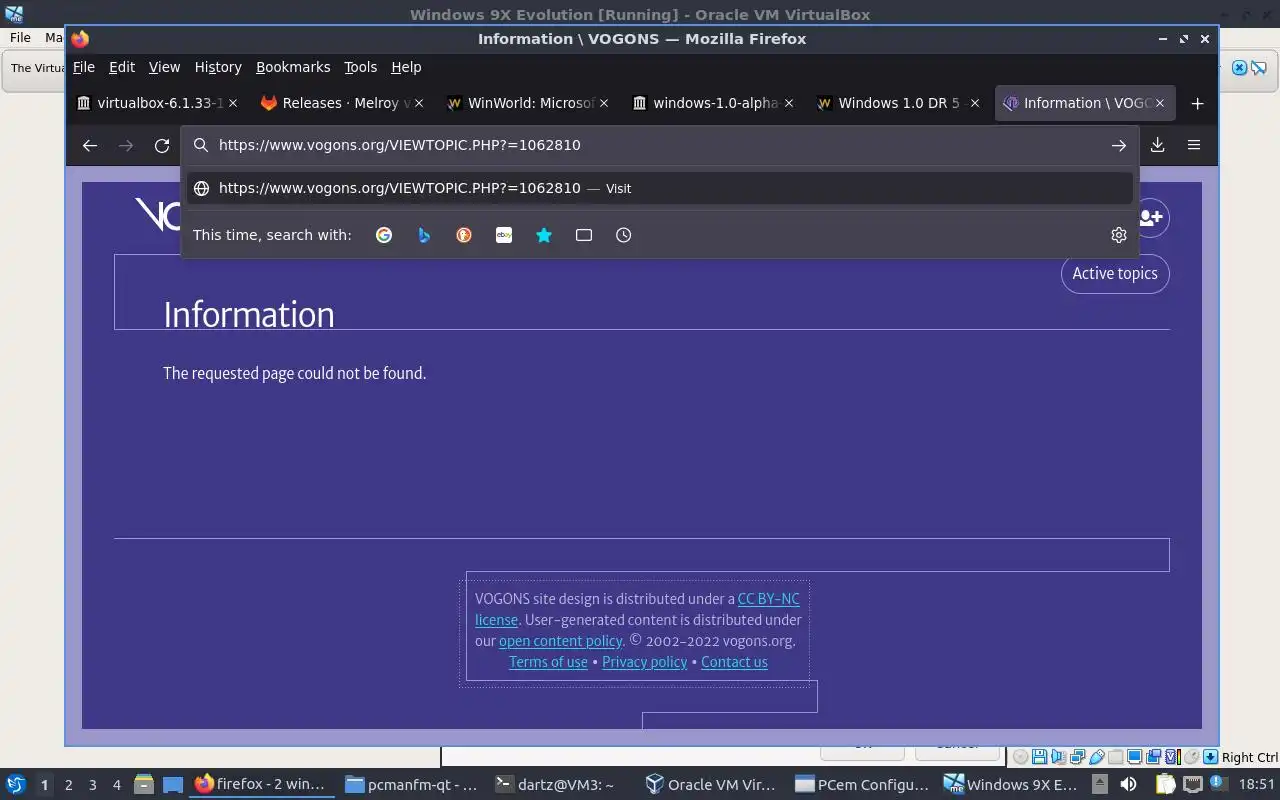Open the Contact us link
1280x800 pixels.
(734, 662)
